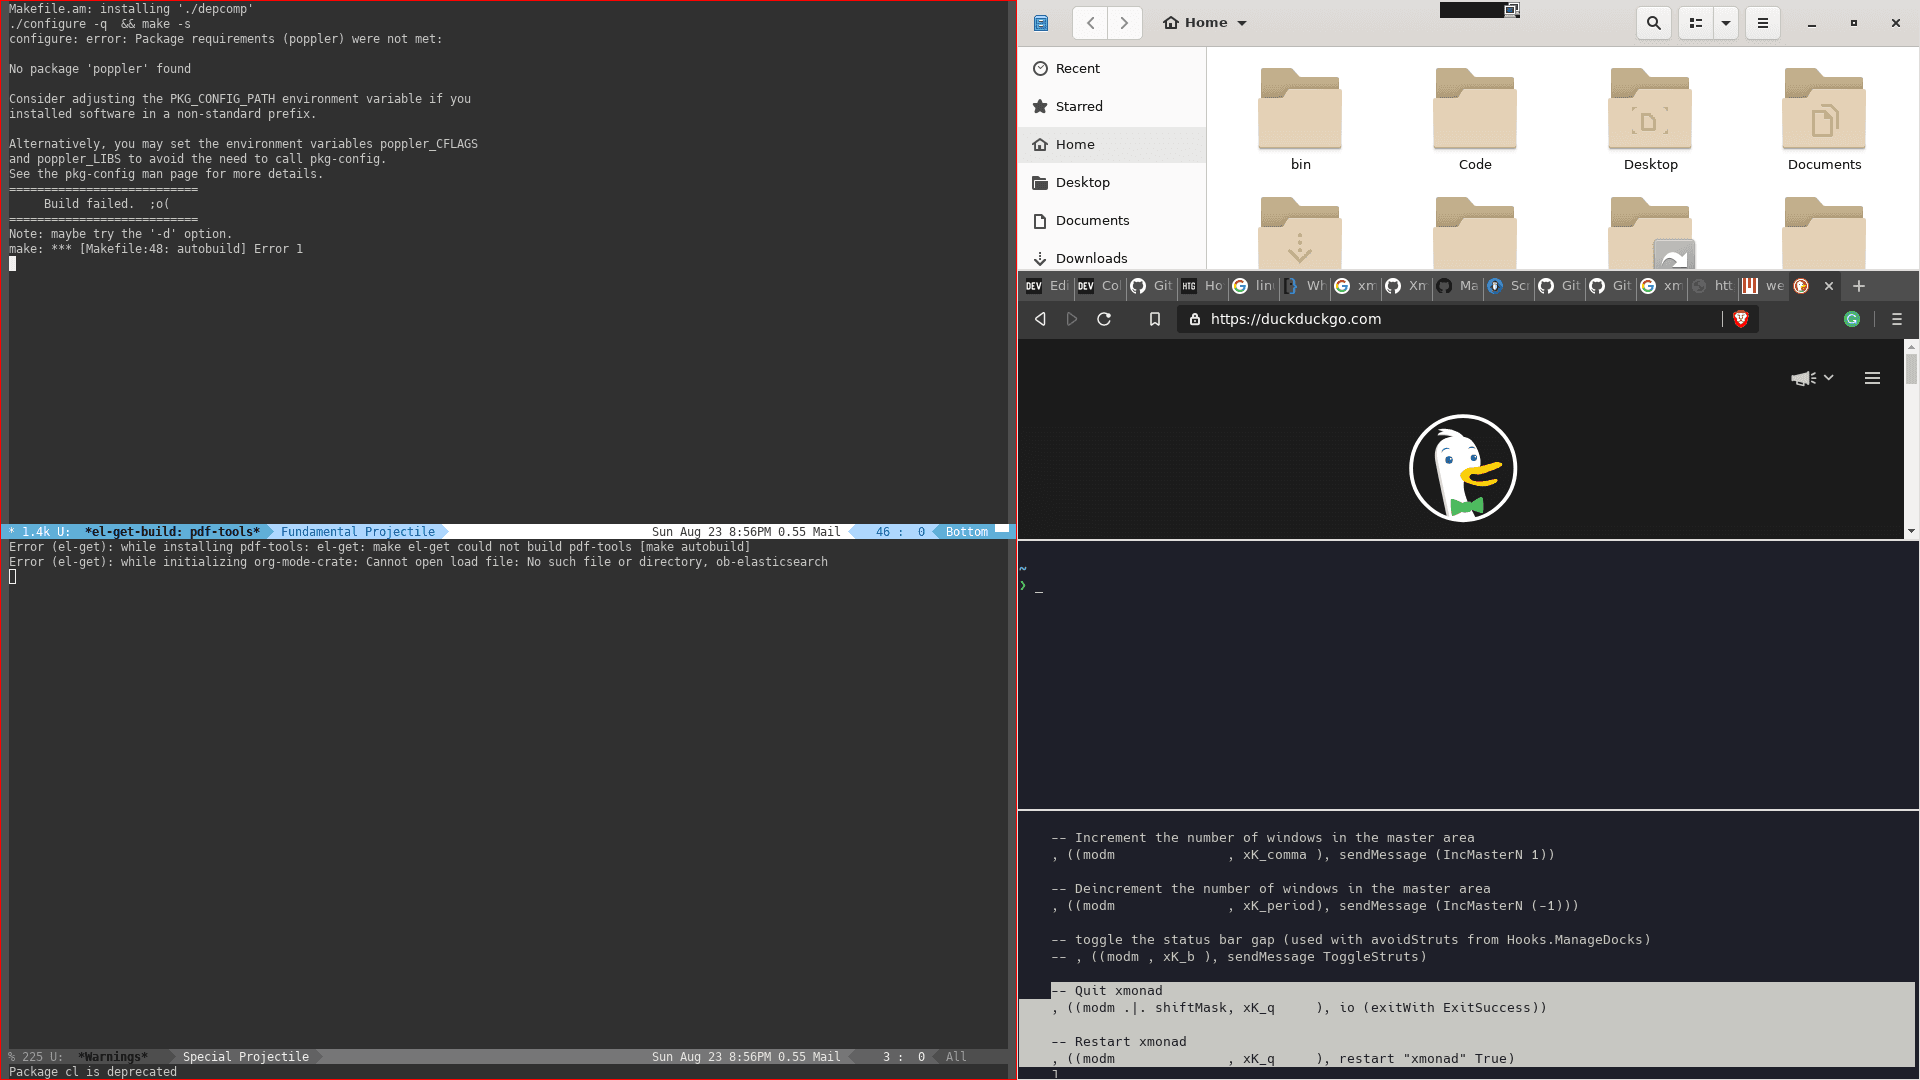The width and height of the screenshot is (1920, 1080).
Task: Open view options dropdown arrow in Files
Action: coord(1726,23)
